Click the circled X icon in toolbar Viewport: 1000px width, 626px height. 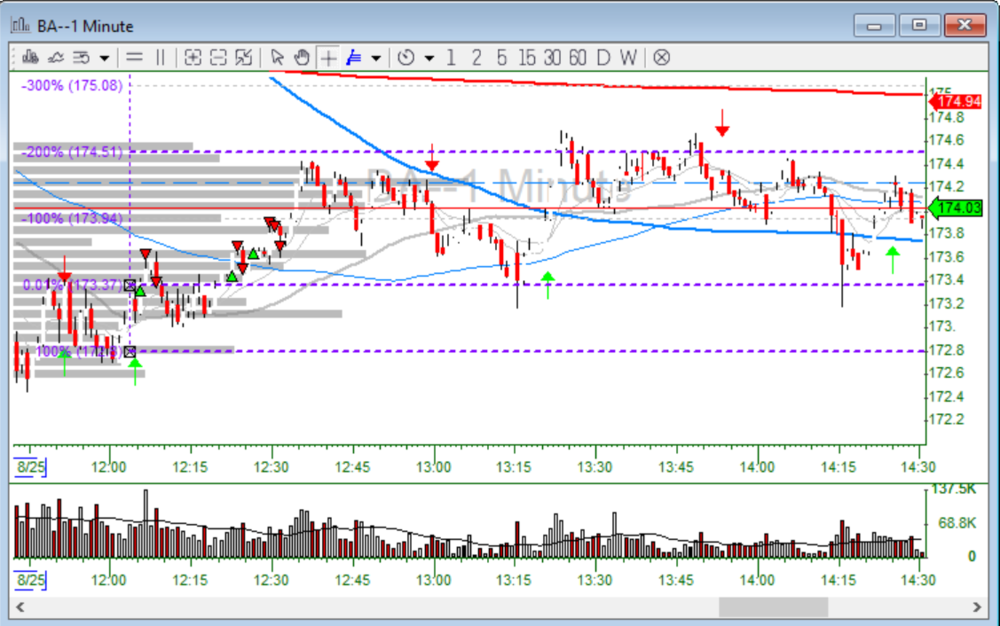pyautogui.click(x=661, y=57)
